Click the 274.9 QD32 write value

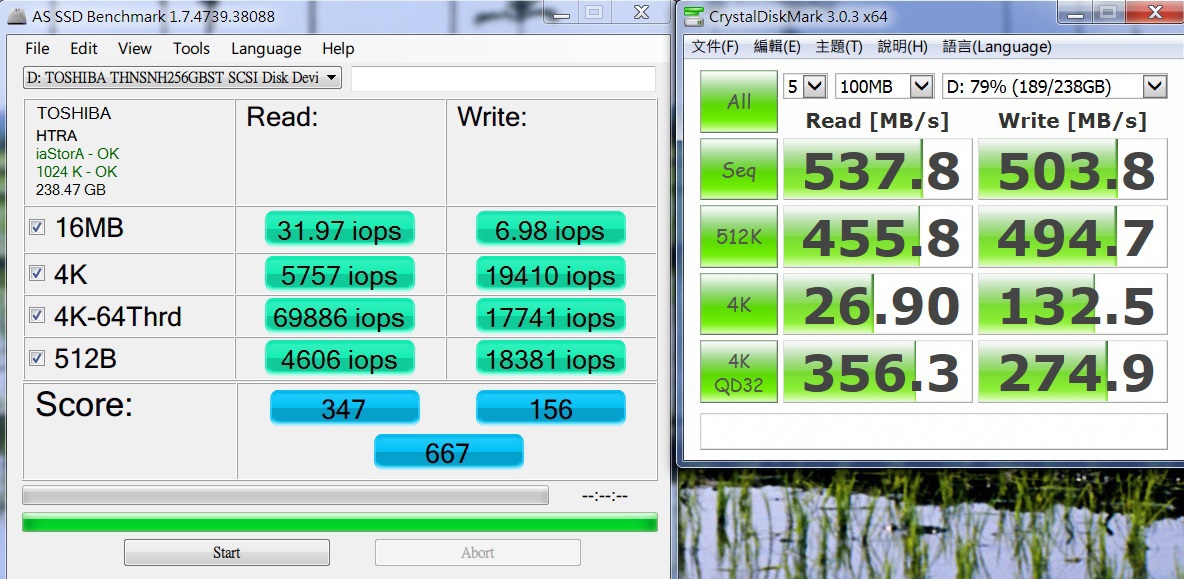[1073, 371]
